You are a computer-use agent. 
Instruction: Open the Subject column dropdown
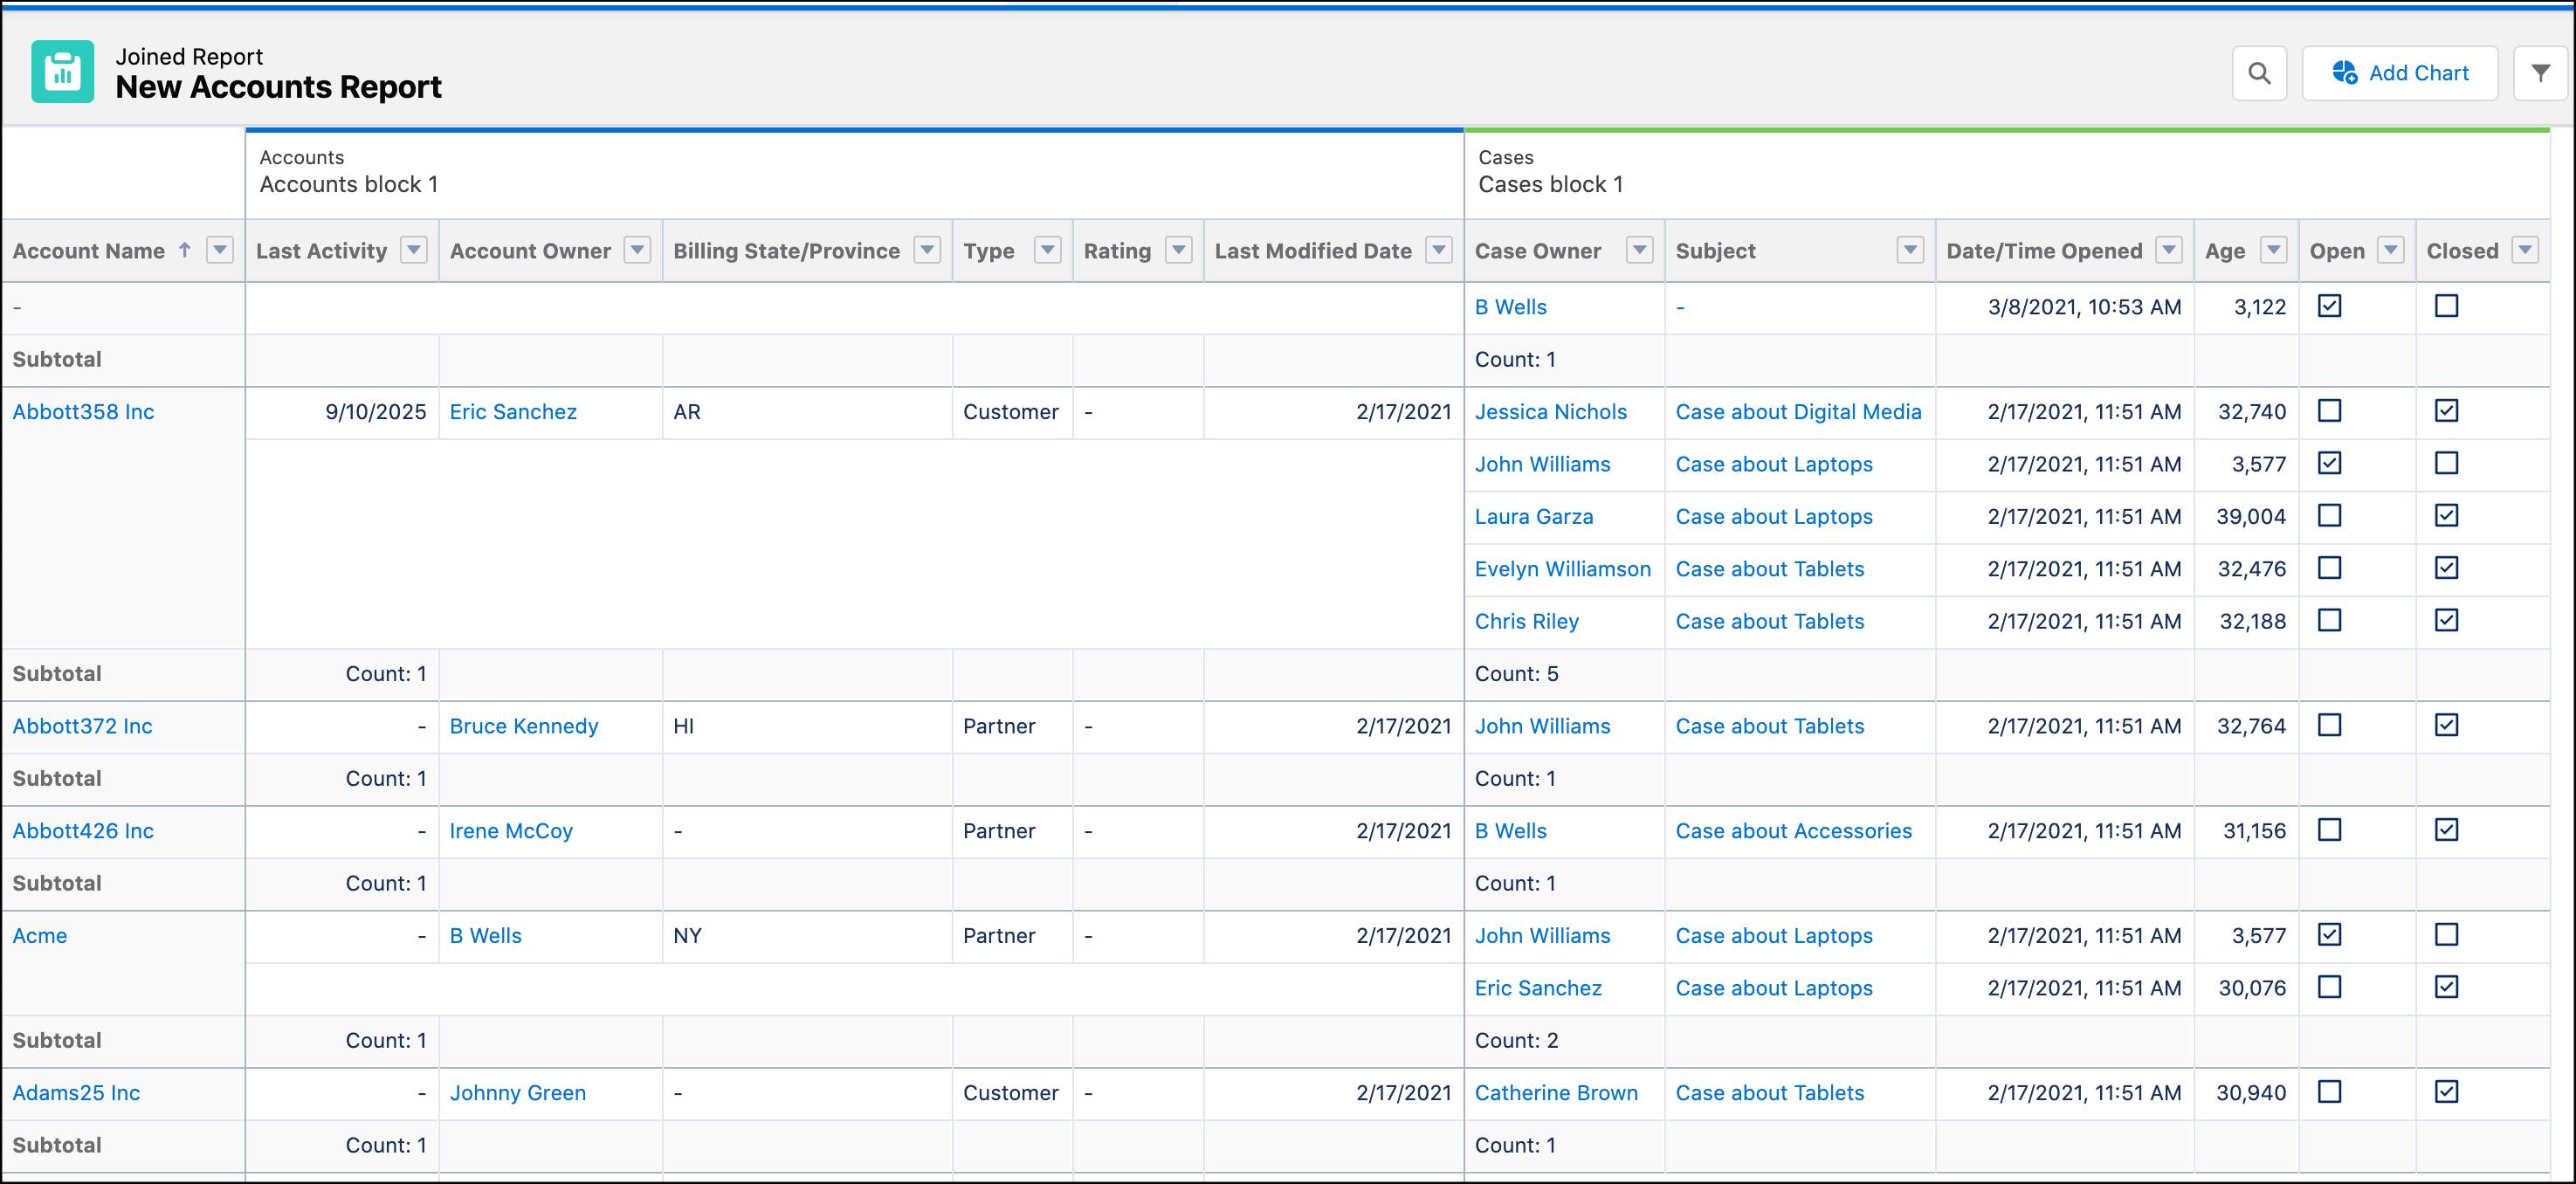coord(1911,250)
